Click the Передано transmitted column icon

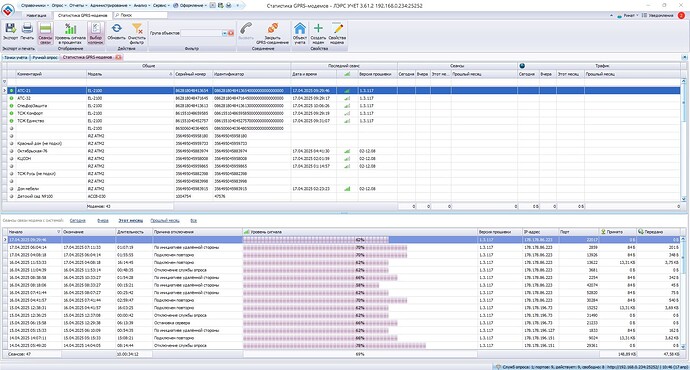(x=641, y=232)
